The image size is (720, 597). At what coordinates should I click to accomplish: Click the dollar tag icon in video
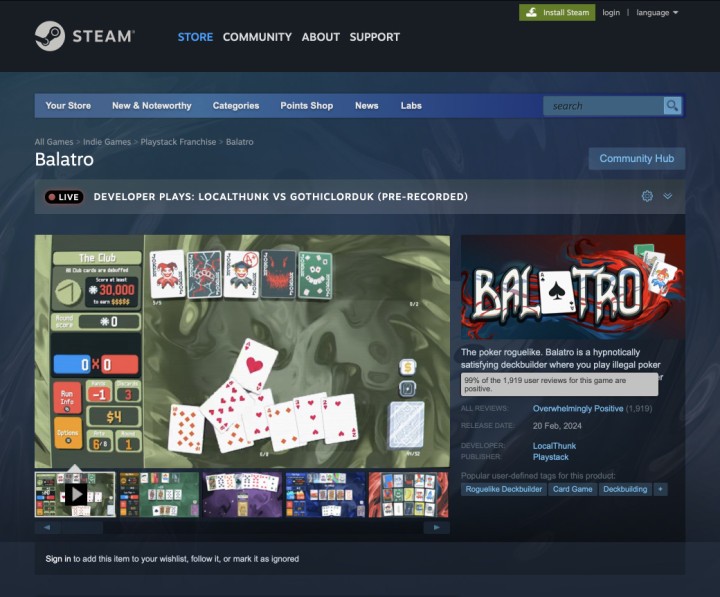click(x=407, y=367)
